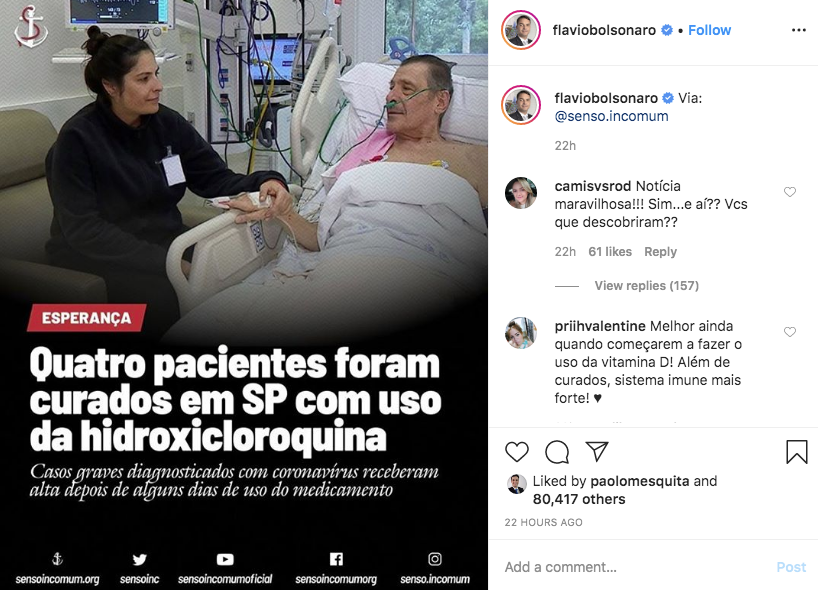Image resolution: width=818 pixels, height=590 pixels.
Task: Like priihvalentine's comment heart
Action: pyautogui.click(x=790, y=332)
